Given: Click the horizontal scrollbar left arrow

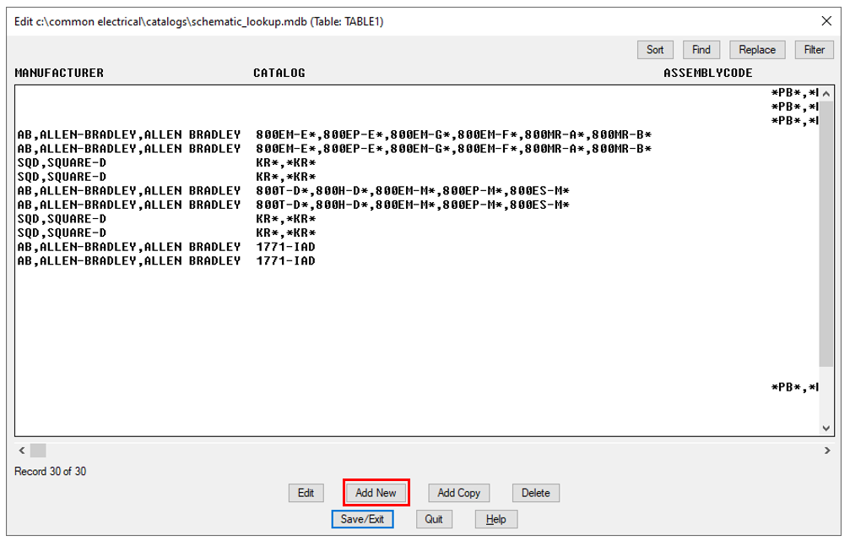Looking at the screenshot, I should [22, 450].
